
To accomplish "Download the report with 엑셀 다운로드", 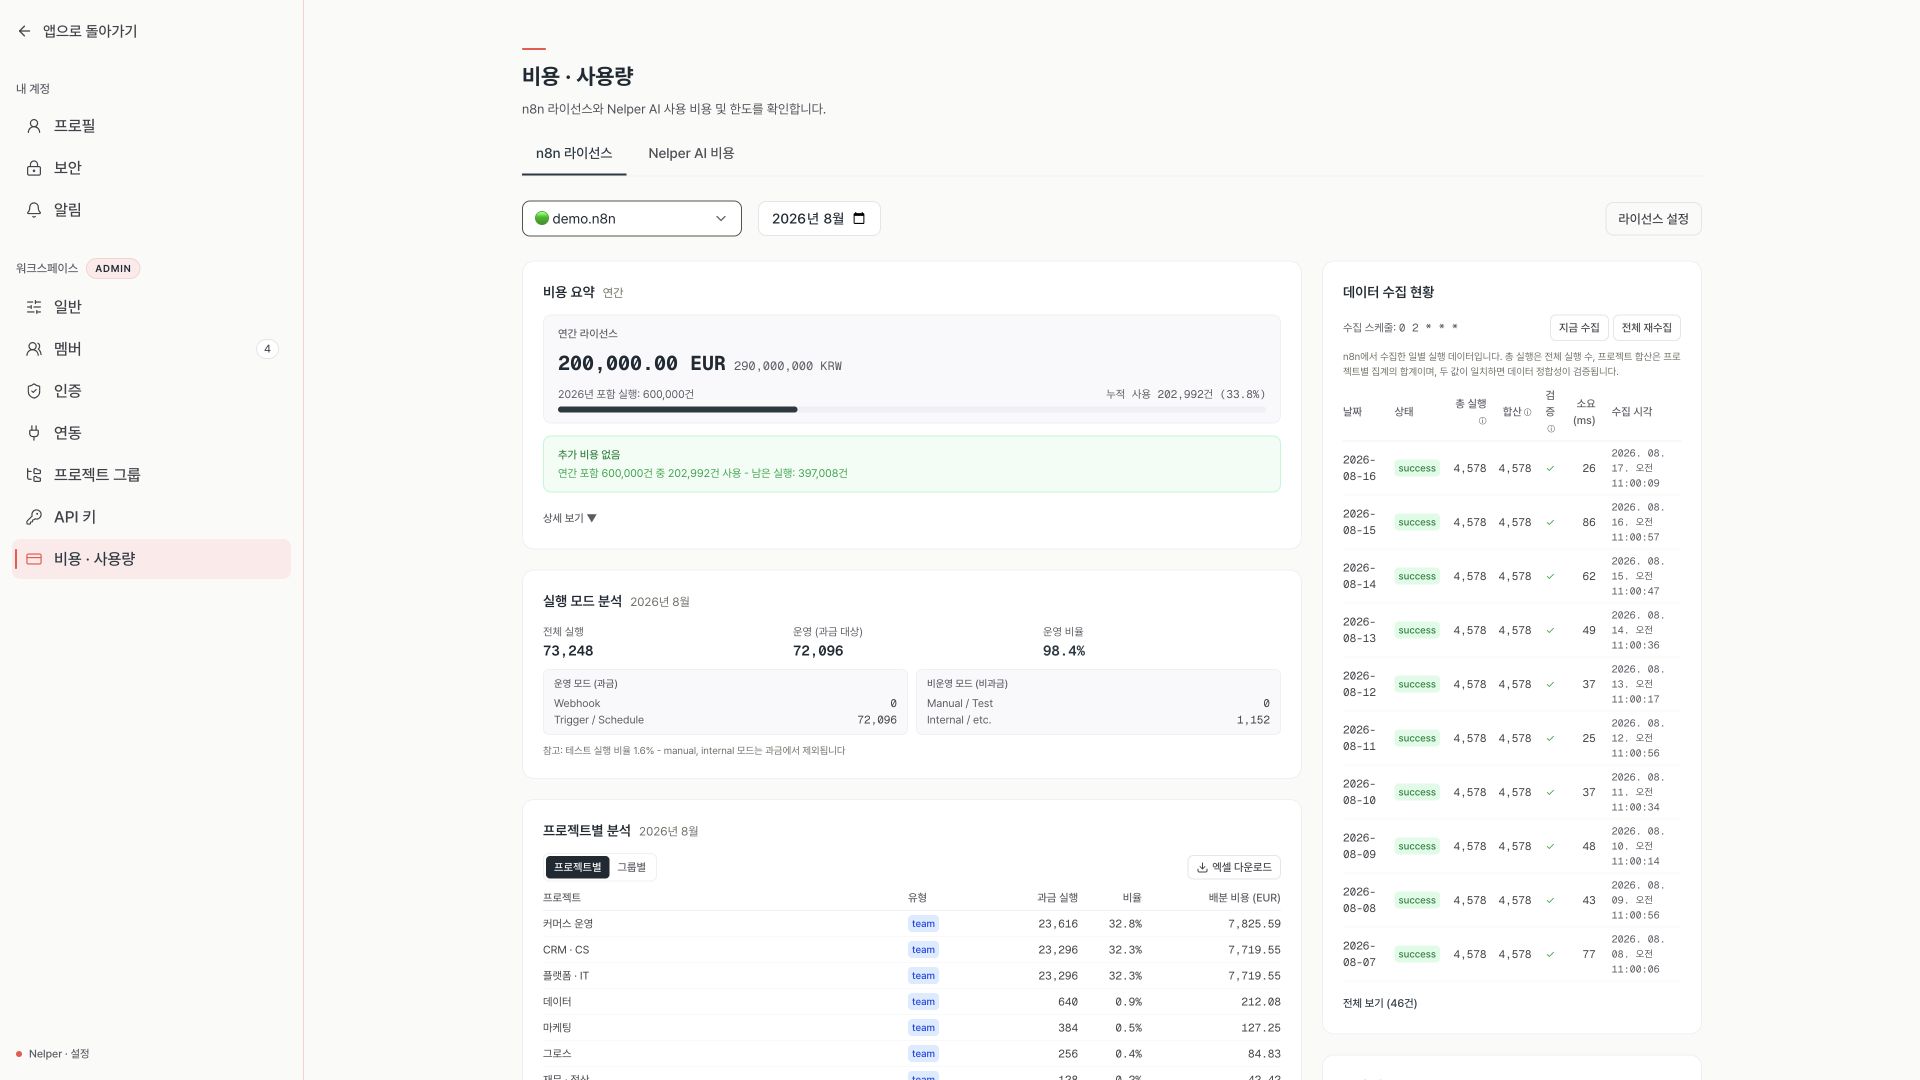I will (x=1234, y=867).
